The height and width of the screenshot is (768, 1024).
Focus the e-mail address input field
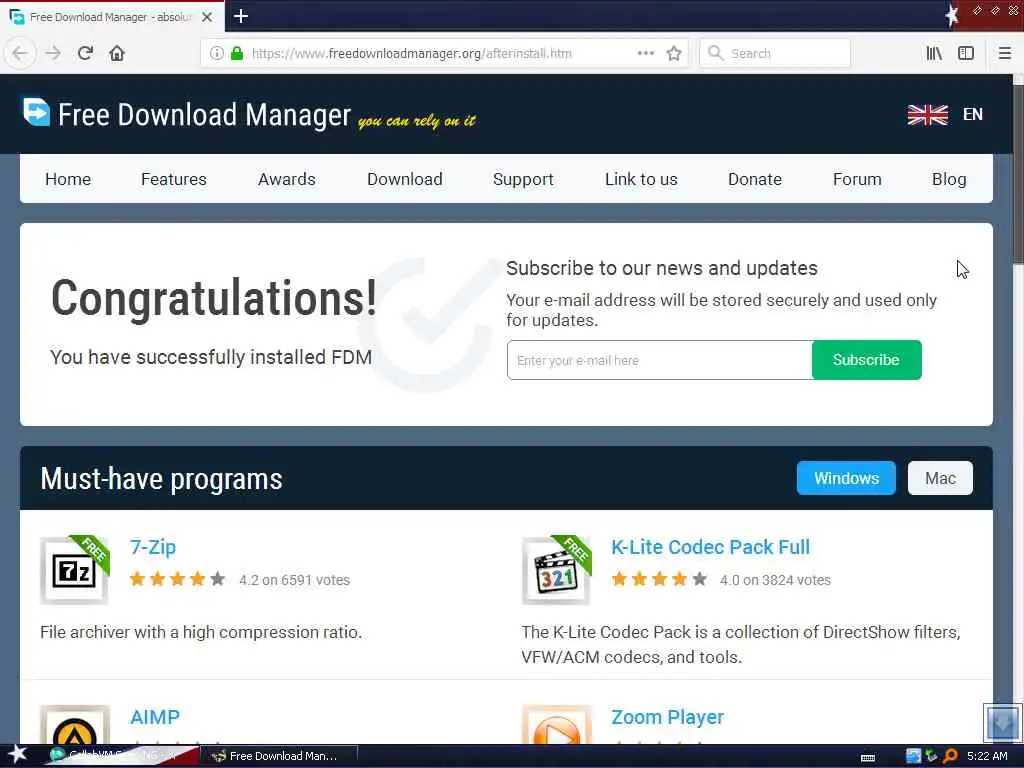tap(660, 360)
